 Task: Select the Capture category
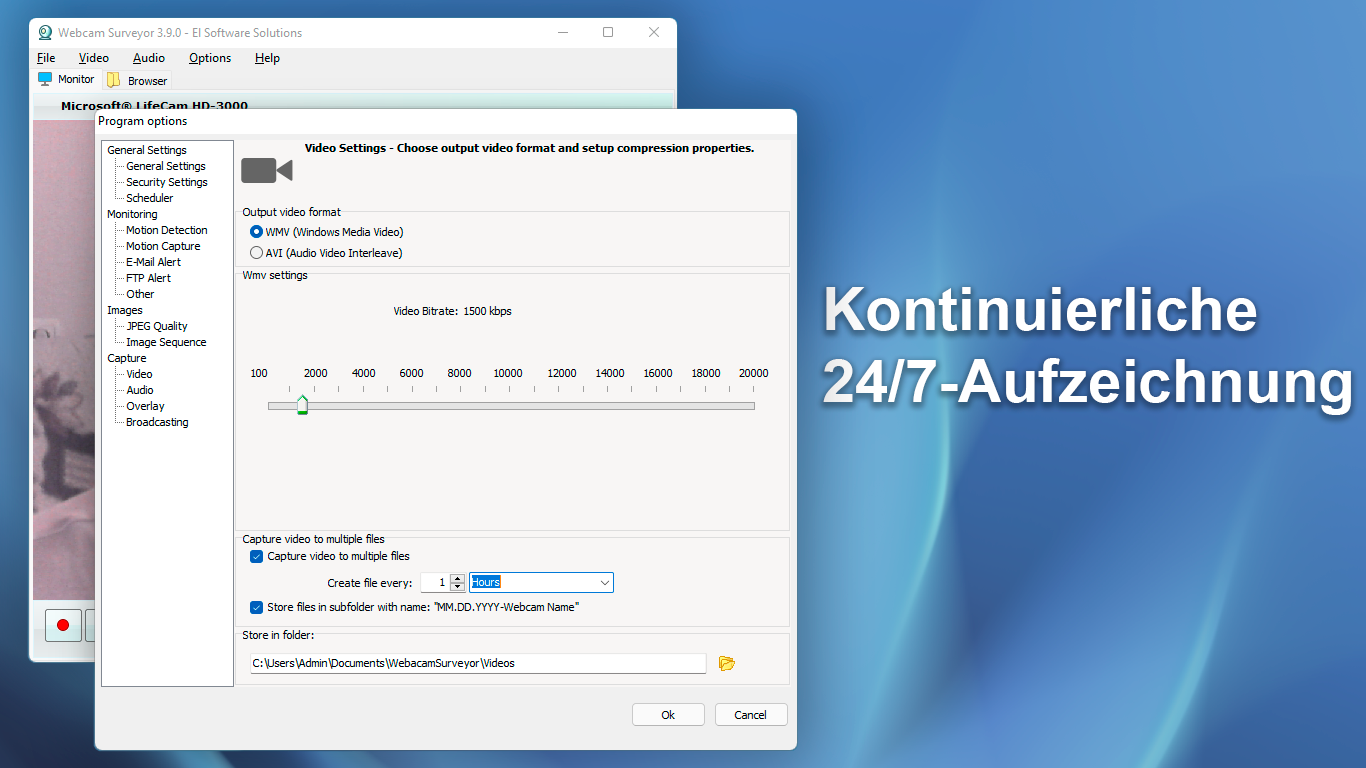[x=127, y=358]
